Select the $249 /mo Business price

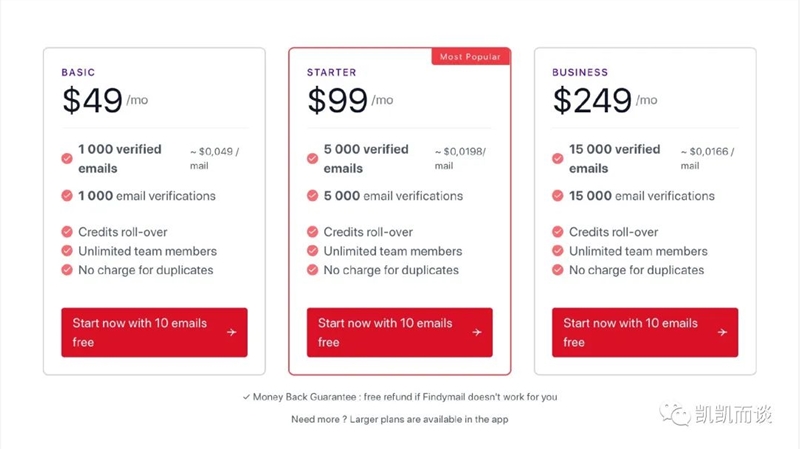click(605, 99)
